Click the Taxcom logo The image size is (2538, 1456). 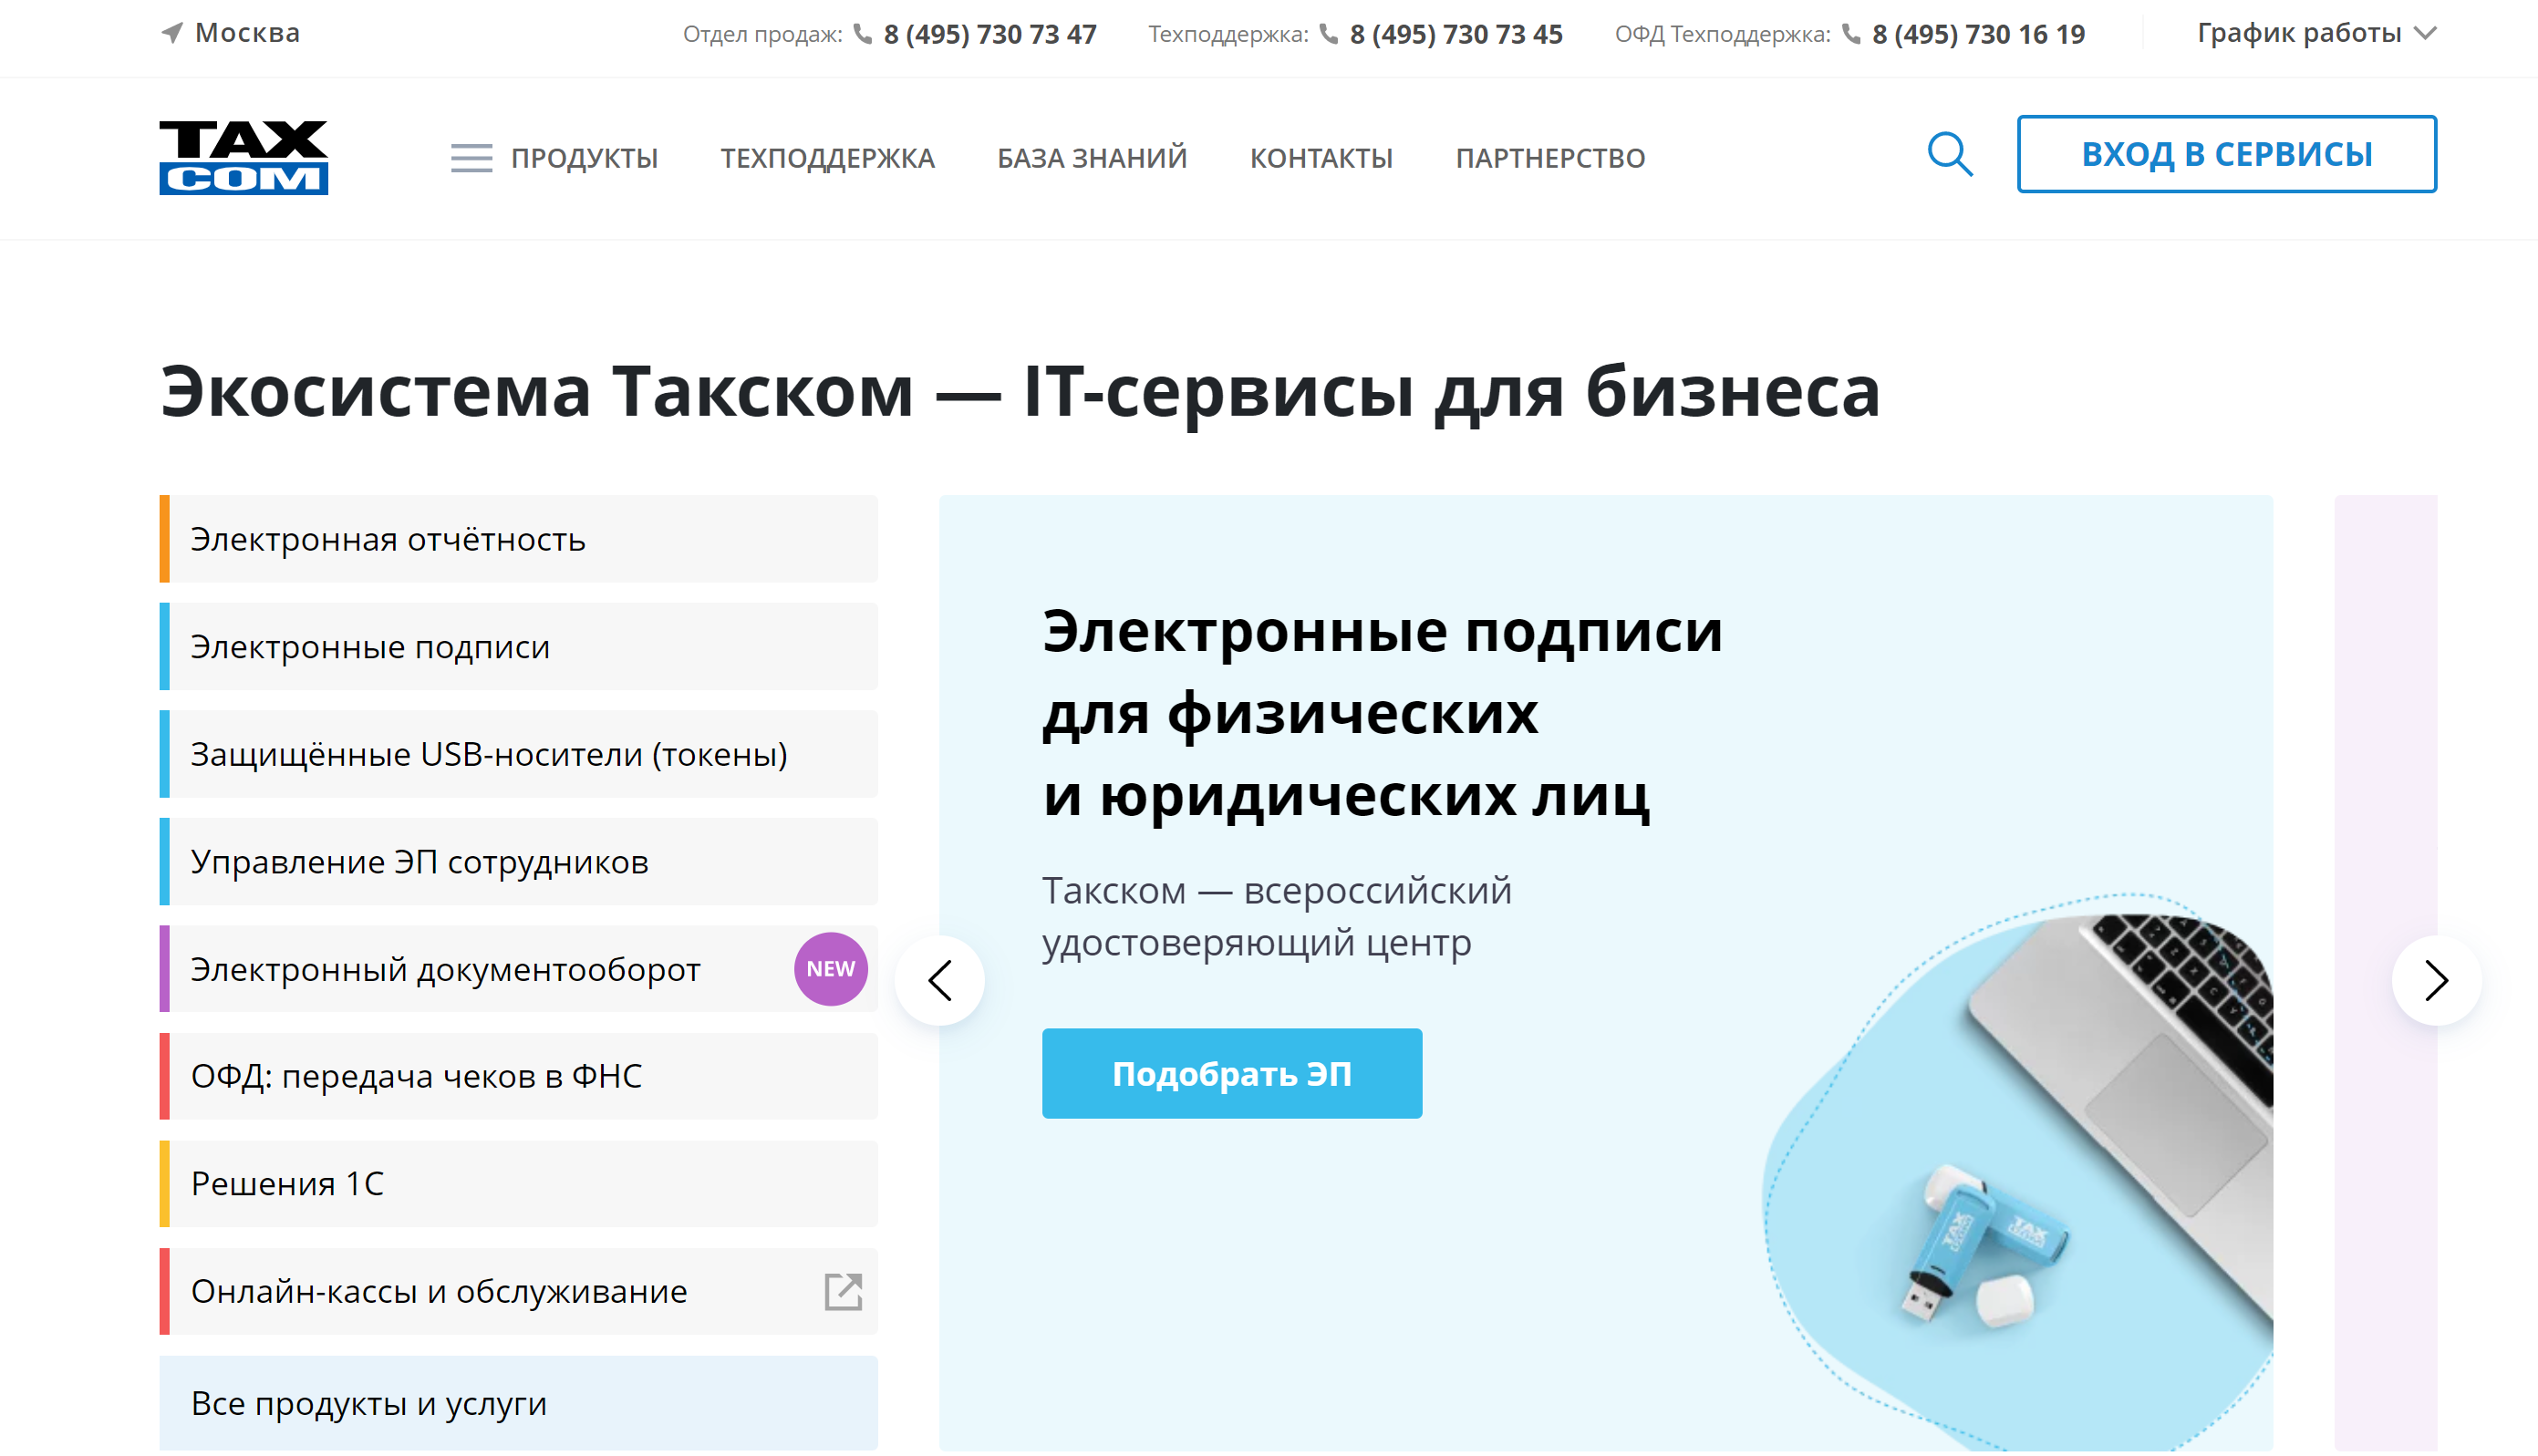point(243,157)
